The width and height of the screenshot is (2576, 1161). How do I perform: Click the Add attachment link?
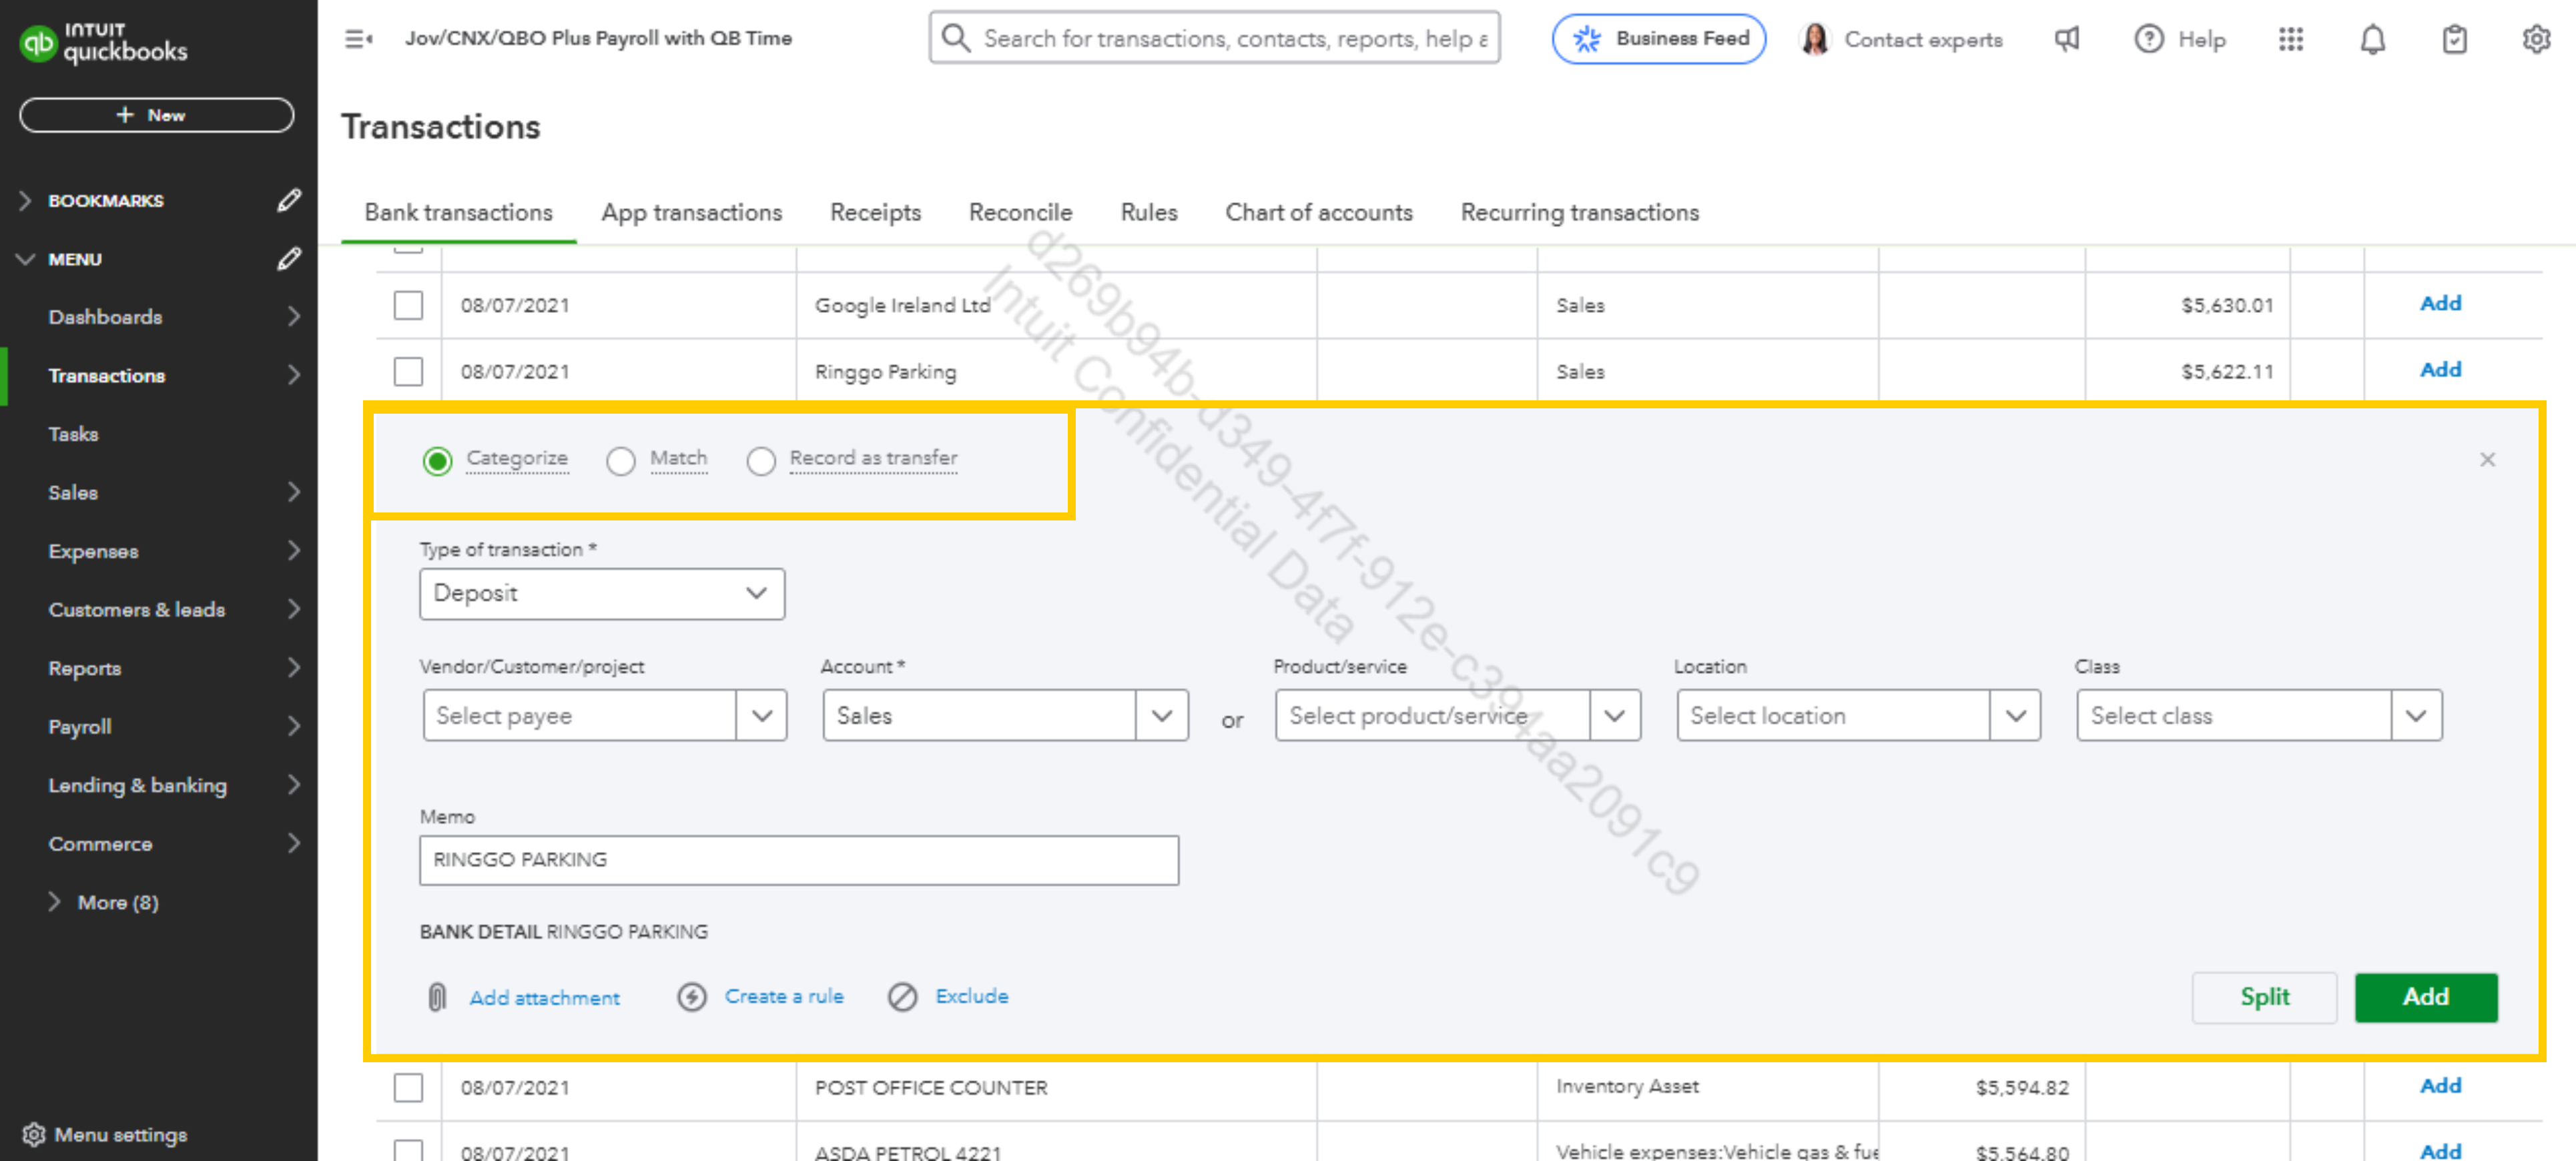[x=545, y=998]
